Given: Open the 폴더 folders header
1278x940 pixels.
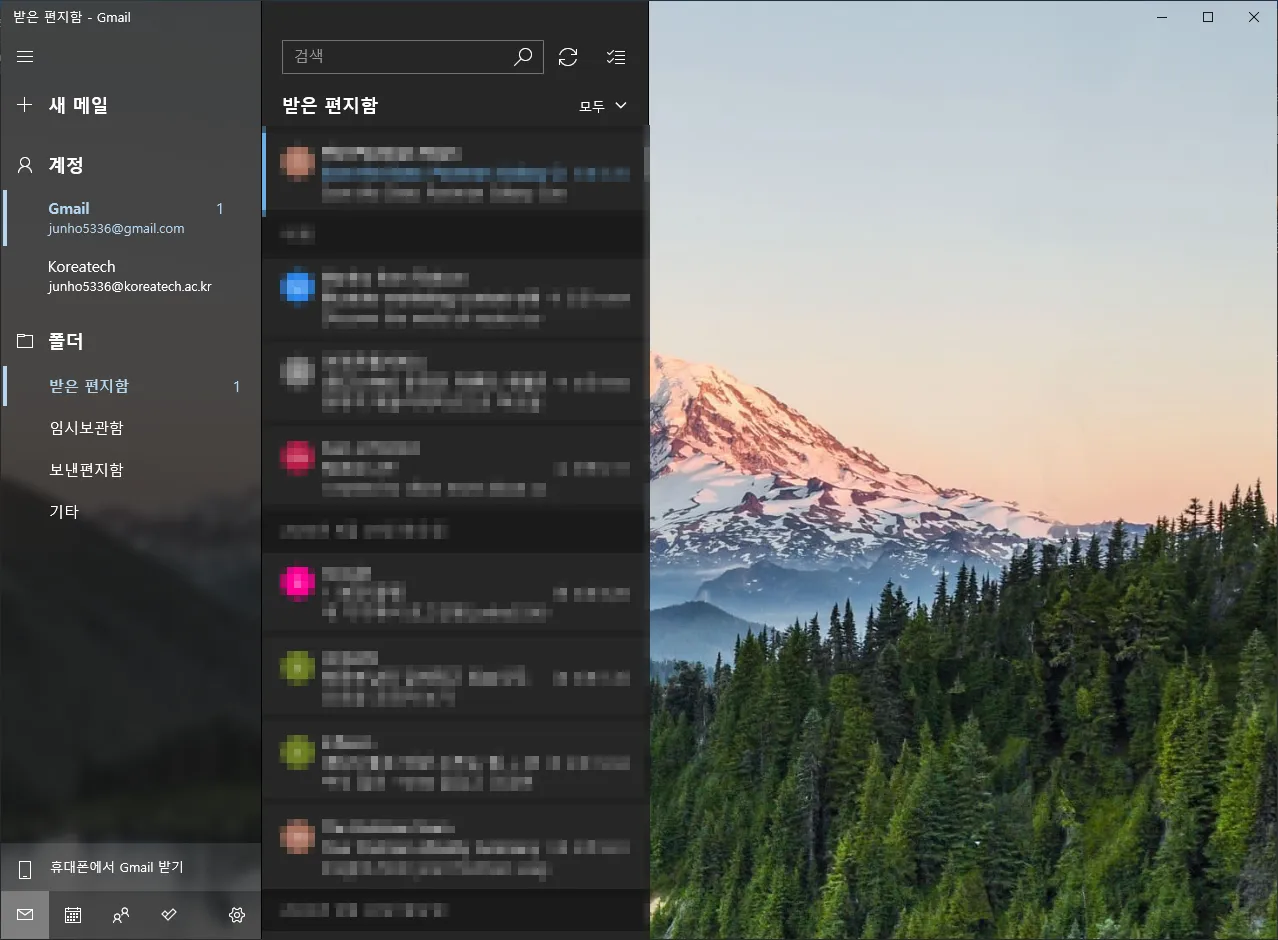Looking at the screenshot, I should point(66,342).
